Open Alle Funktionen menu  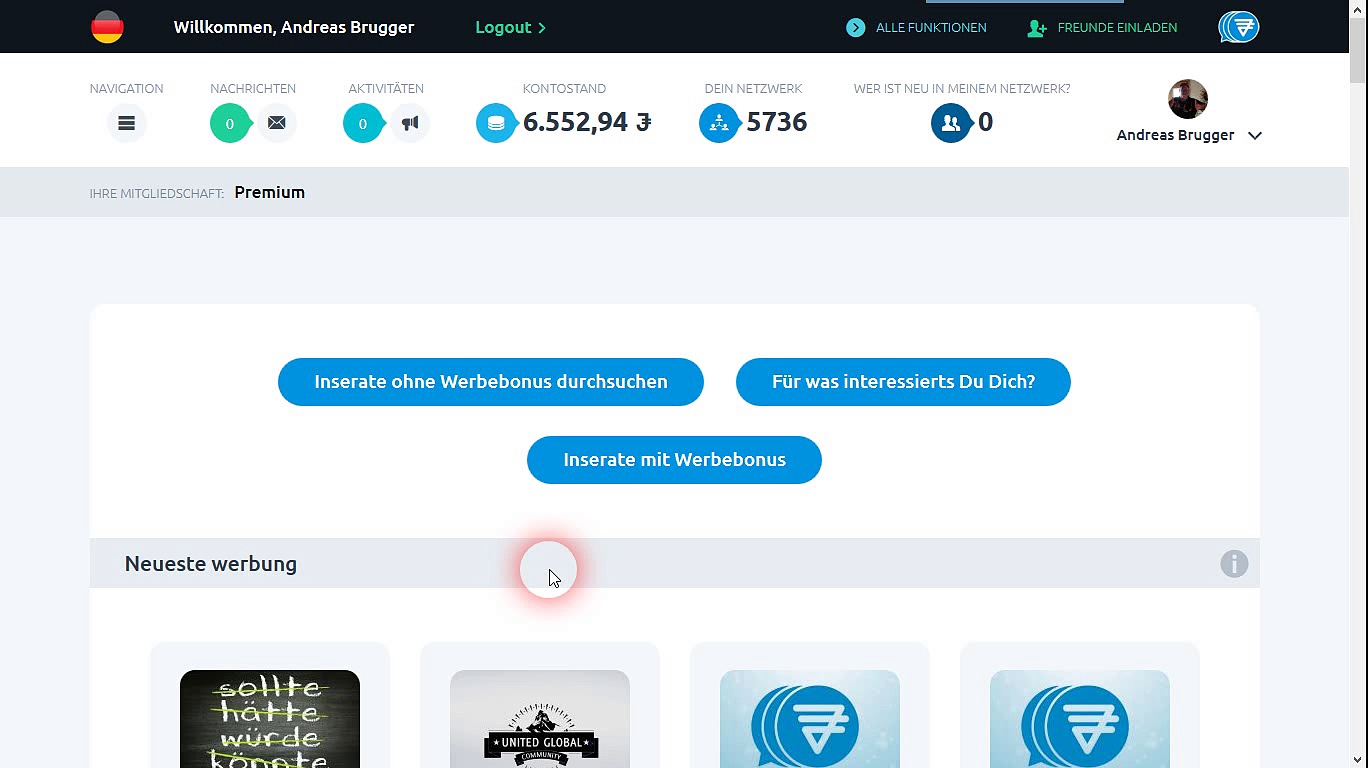917,28
